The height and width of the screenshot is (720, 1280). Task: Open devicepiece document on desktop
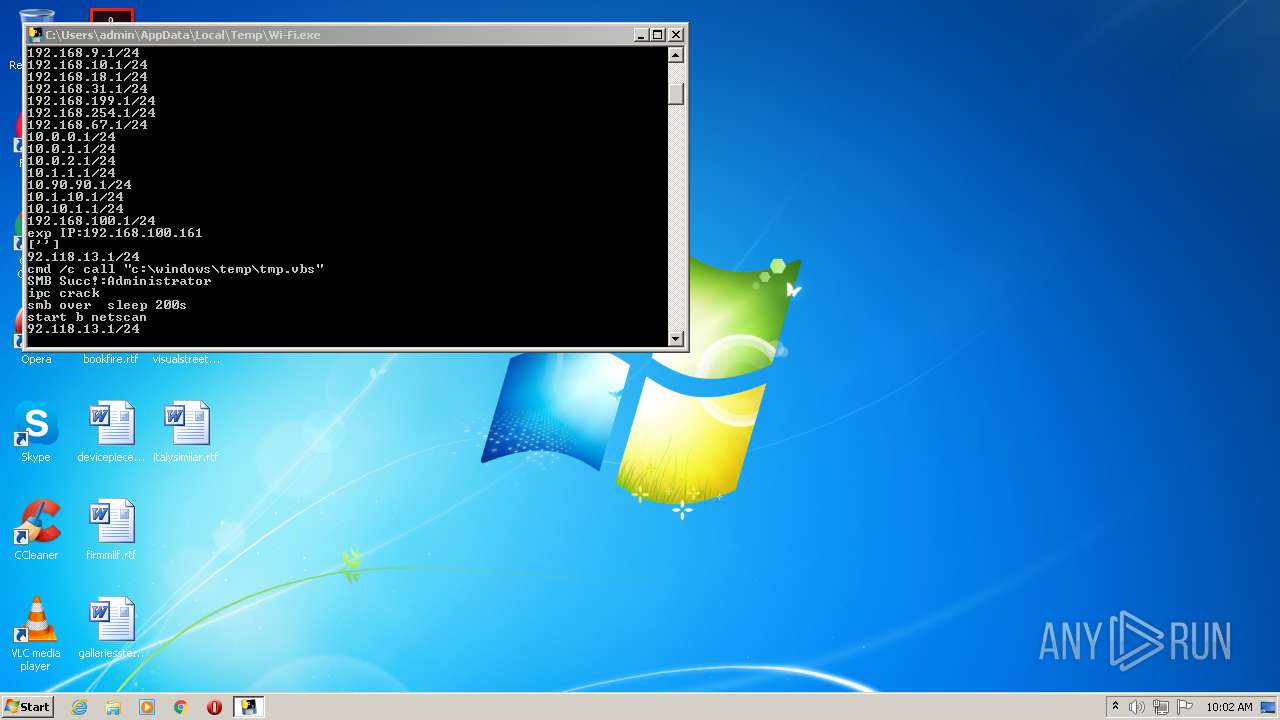(111, 432)
